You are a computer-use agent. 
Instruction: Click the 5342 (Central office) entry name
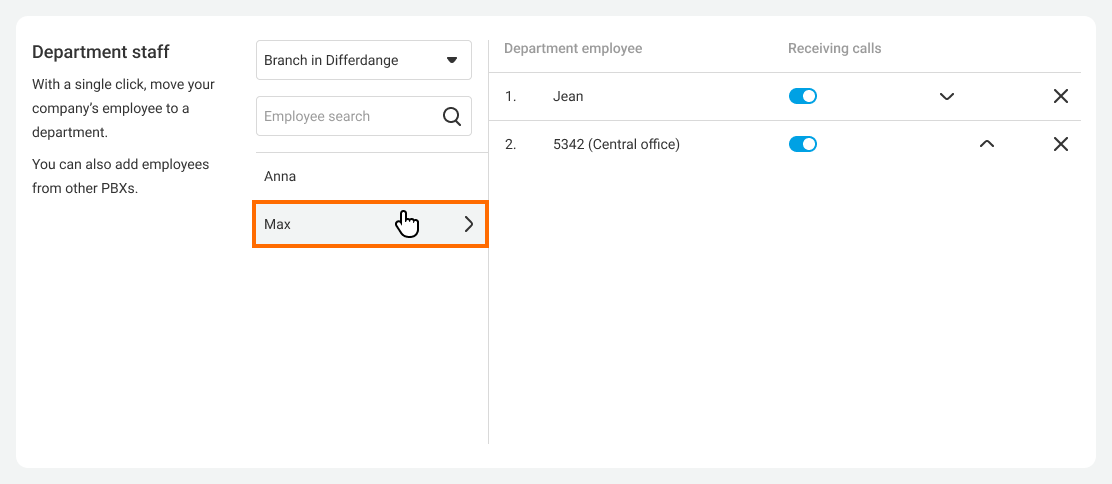point(616,144)
